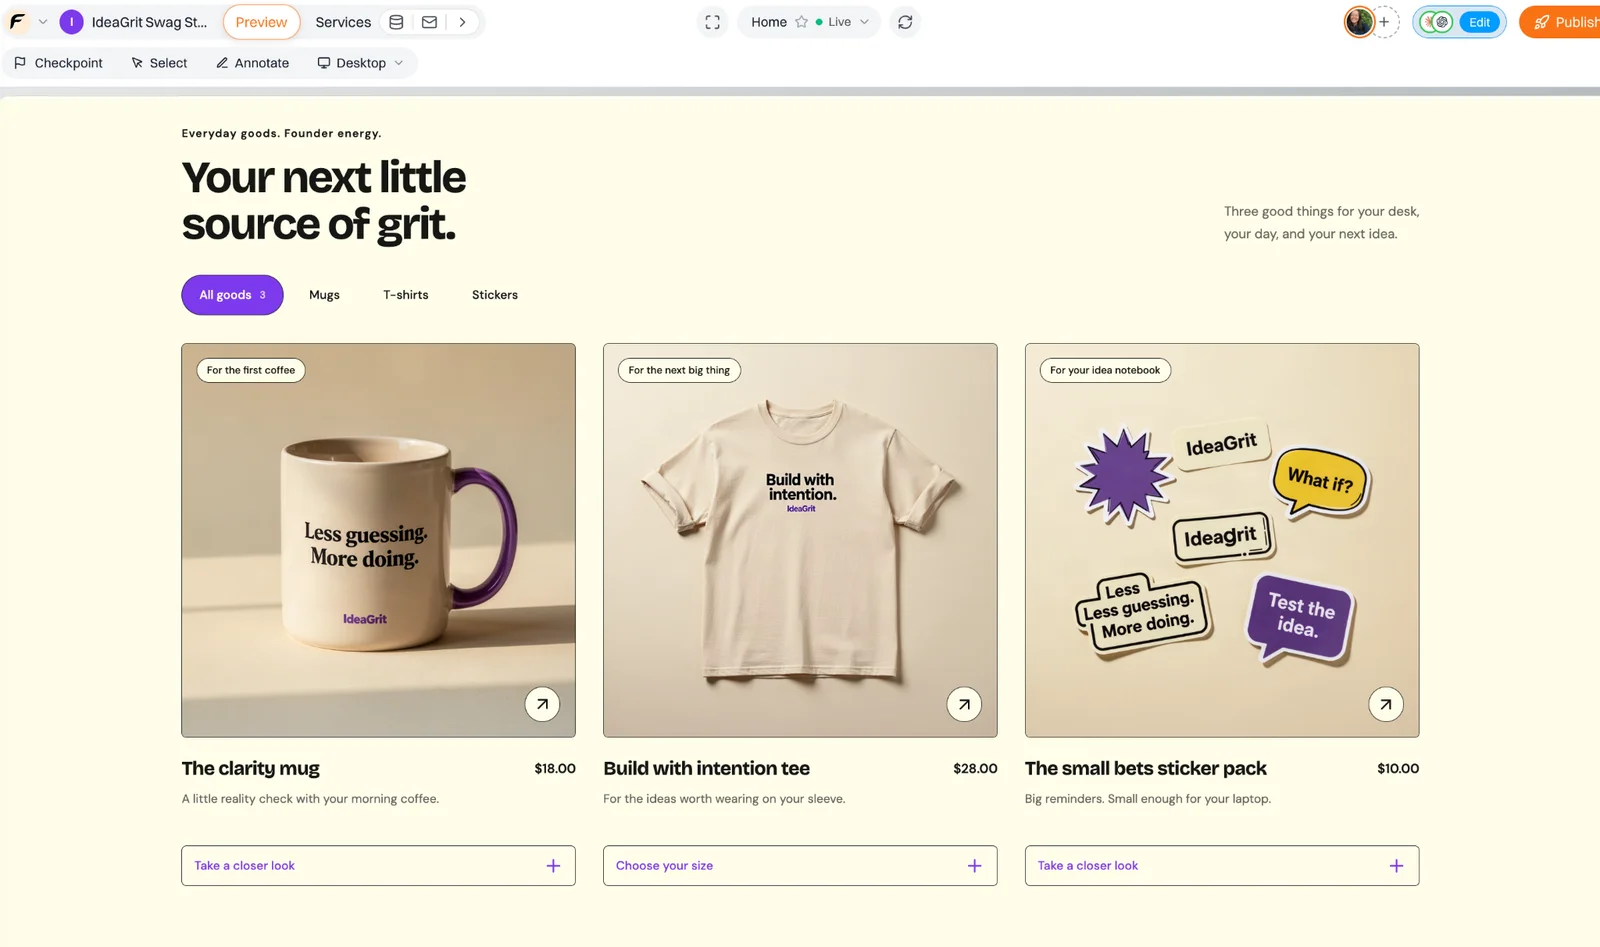This screenshot has width=1600, height=947.
Task: Click the arrow icon on sticker pack image
Action: 1386,704
